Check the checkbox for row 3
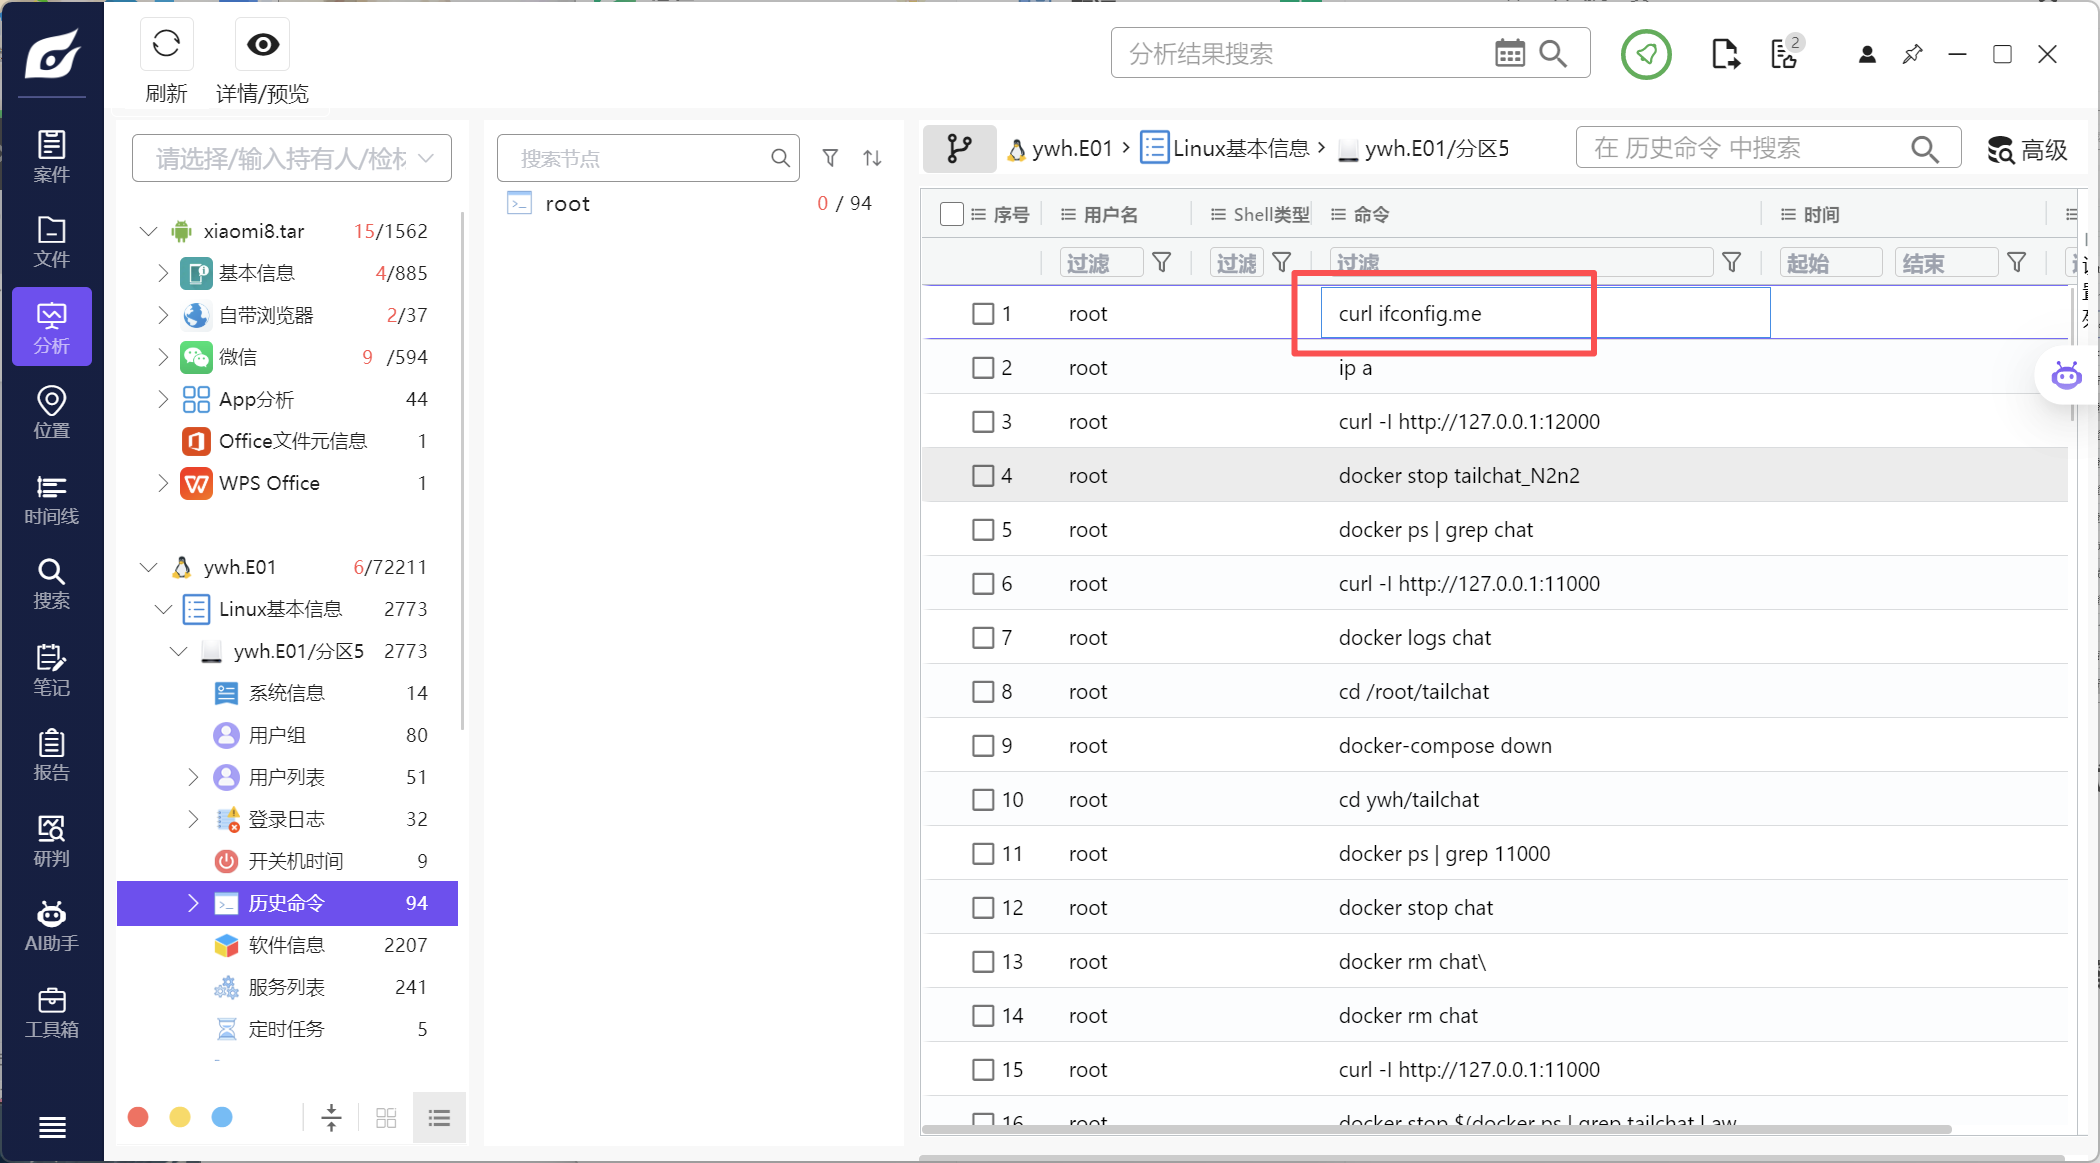Screen dimensions: 2100x1163 click(x=983, y=422)
